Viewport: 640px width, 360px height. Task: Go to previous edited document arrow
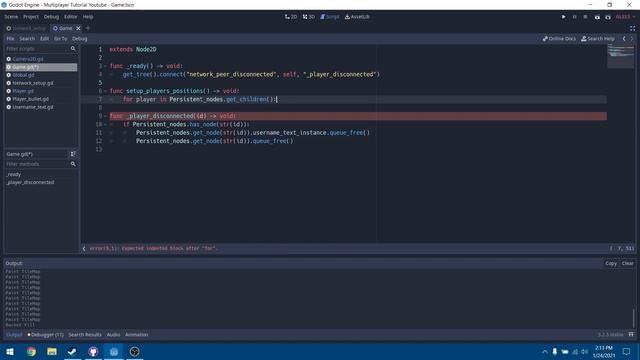(x=624, y=38)
